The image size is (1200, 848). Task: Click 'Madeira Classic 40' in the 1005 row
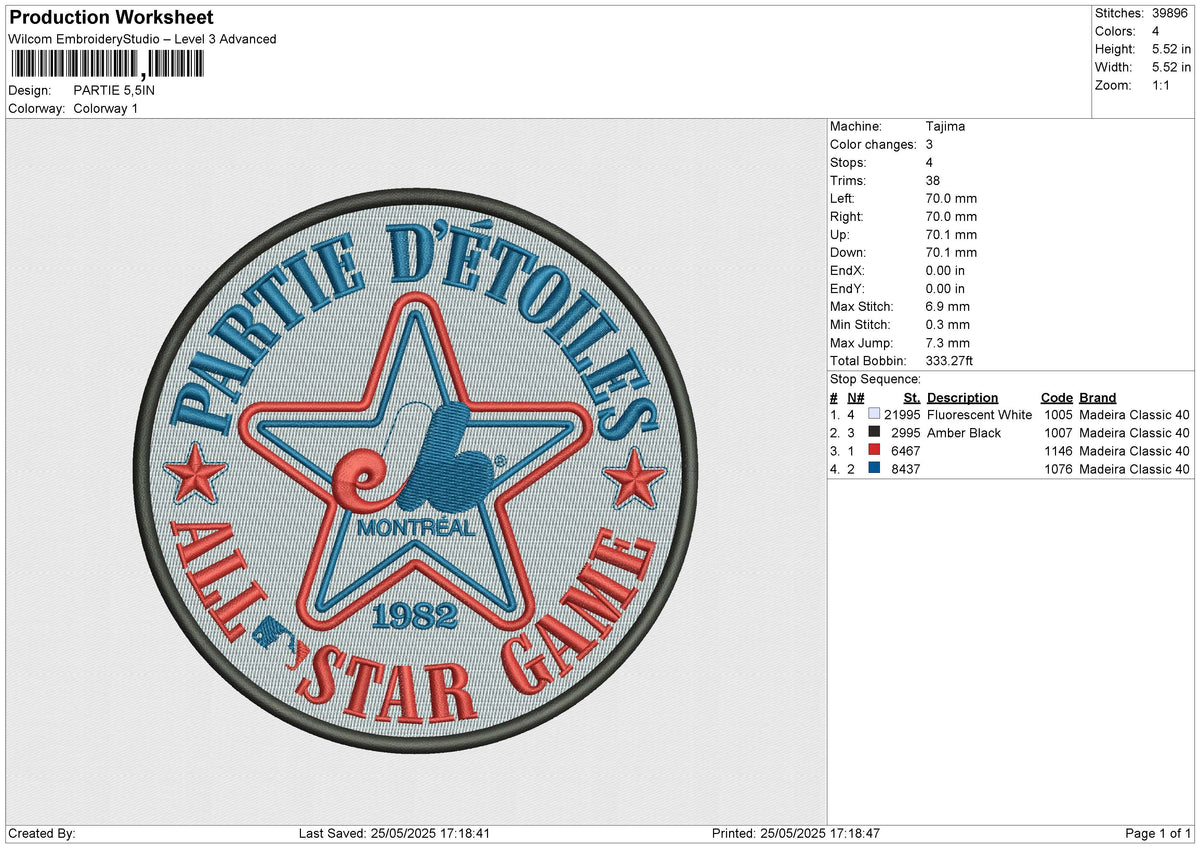pyautogui.click(x=1134, y=415)
